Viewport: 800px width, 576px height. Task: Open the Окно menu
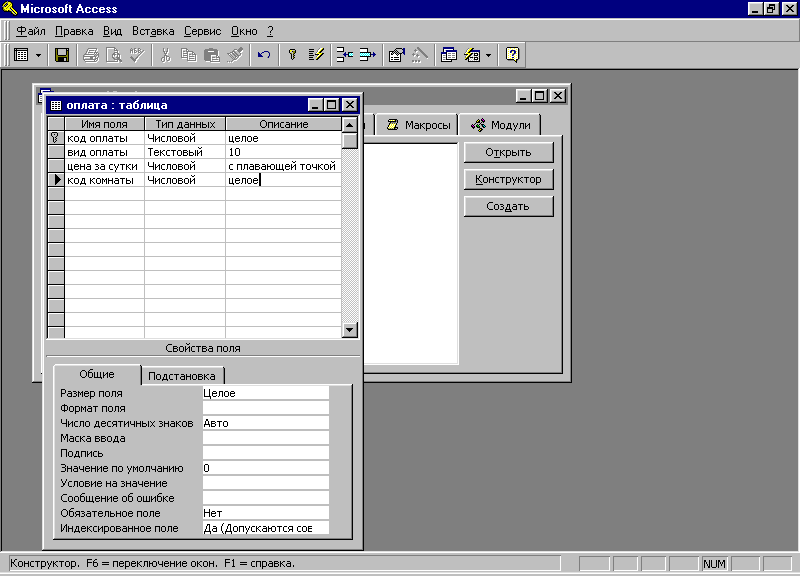click(x=244, y=31)
